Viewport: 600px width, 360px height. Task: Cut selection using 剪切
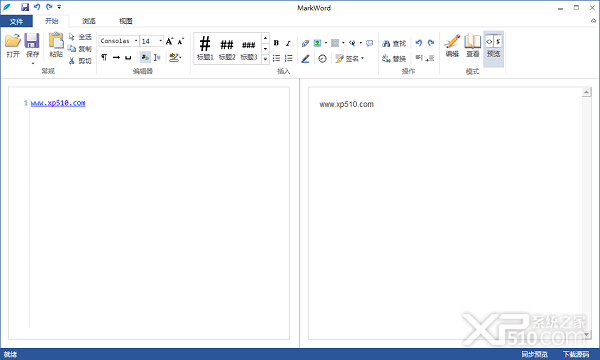80,60
